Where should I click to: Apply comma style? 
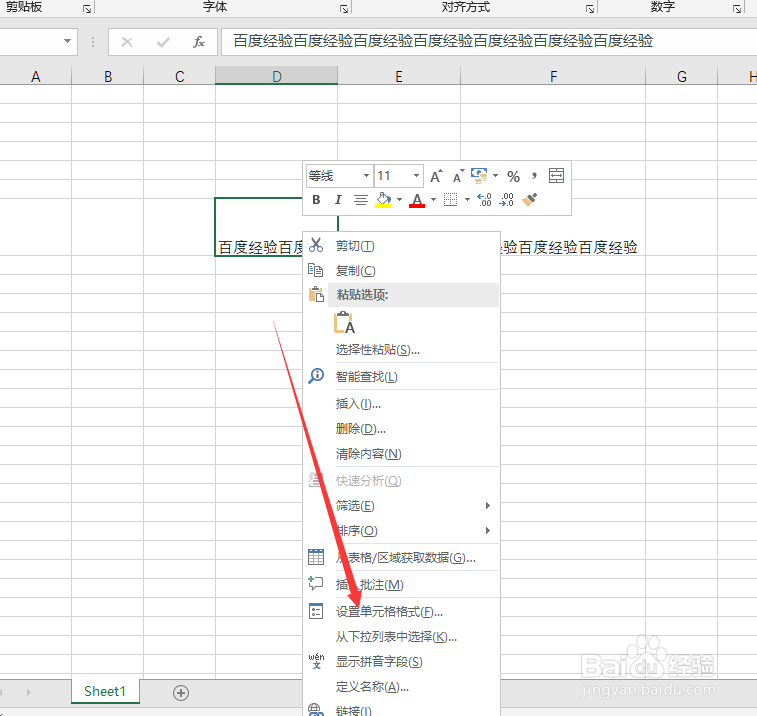[534, 176]
